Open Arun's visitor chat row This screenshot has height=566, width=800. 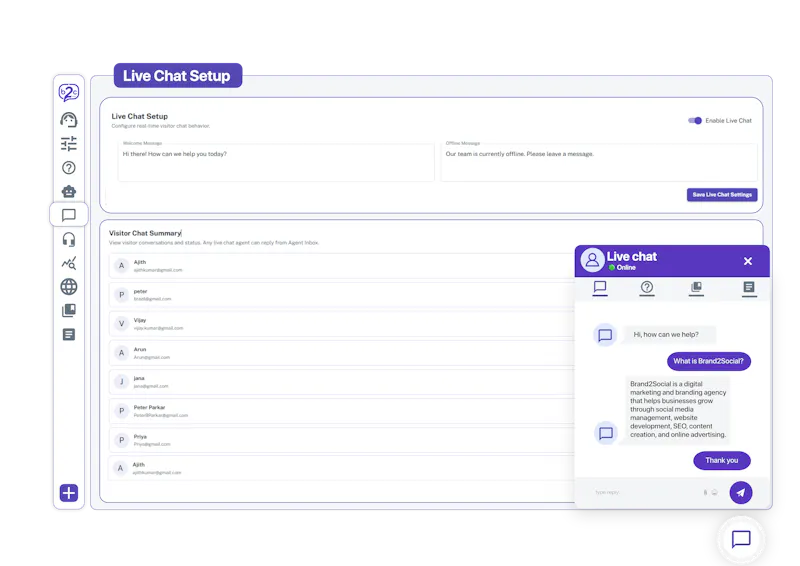[341, 353]
